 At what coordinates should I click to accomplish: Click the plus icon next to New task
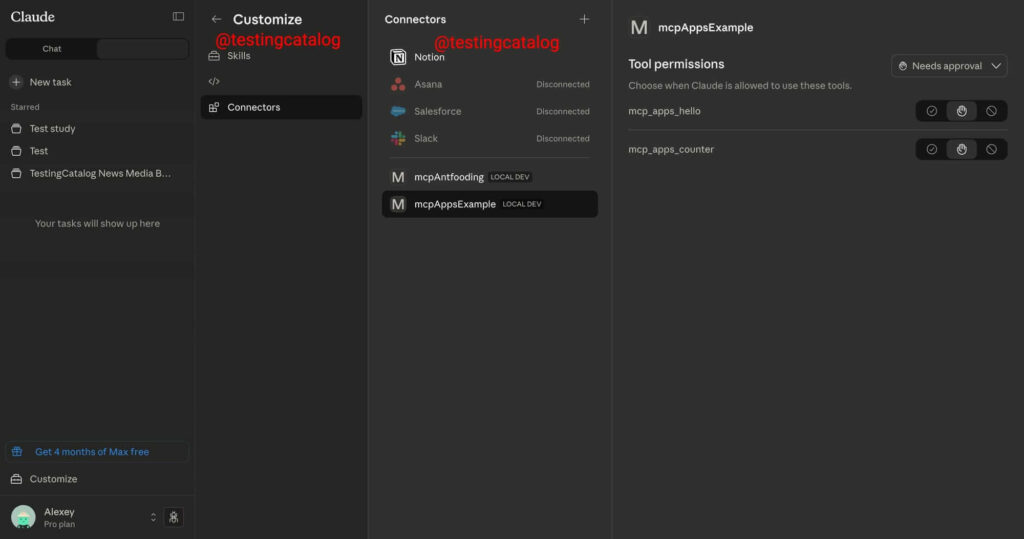click(16, 82)
